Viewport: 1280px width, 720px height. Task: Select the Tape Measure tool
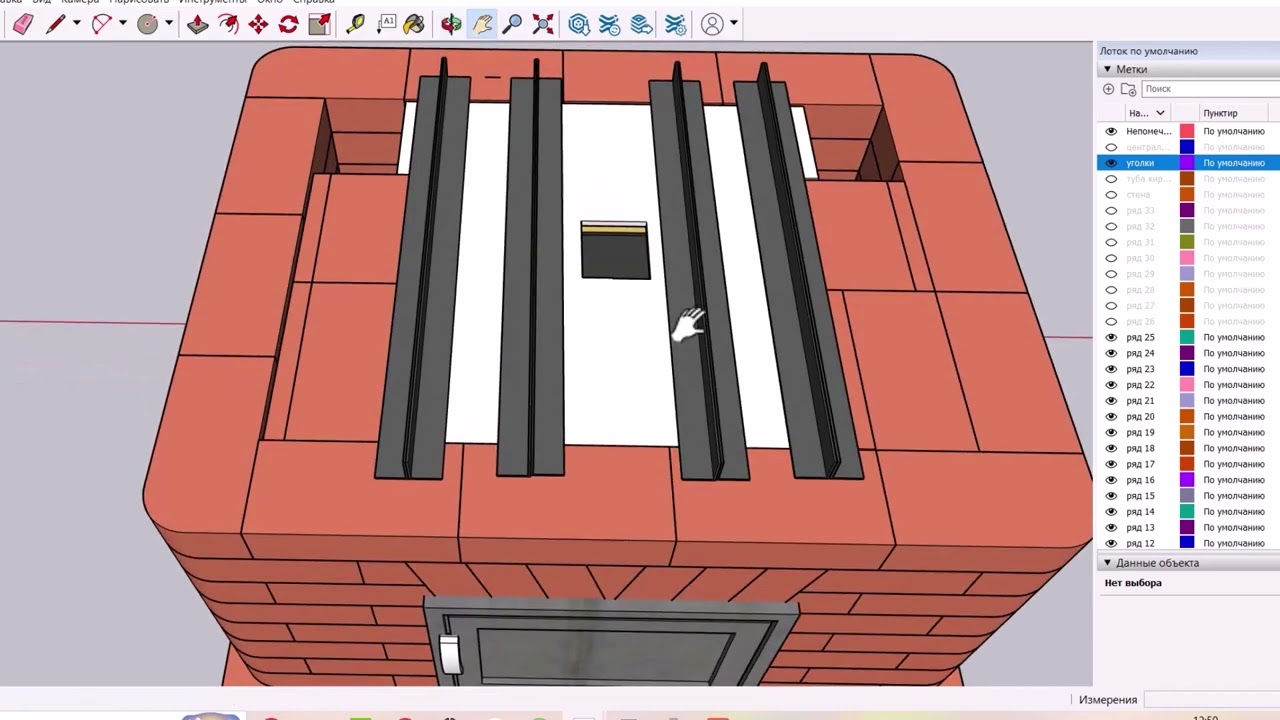[355, 24]
